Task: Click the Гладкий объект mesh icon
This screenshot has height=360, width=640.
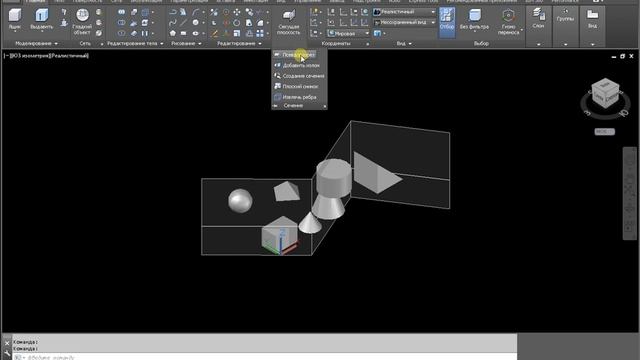Action: (82, 15)
